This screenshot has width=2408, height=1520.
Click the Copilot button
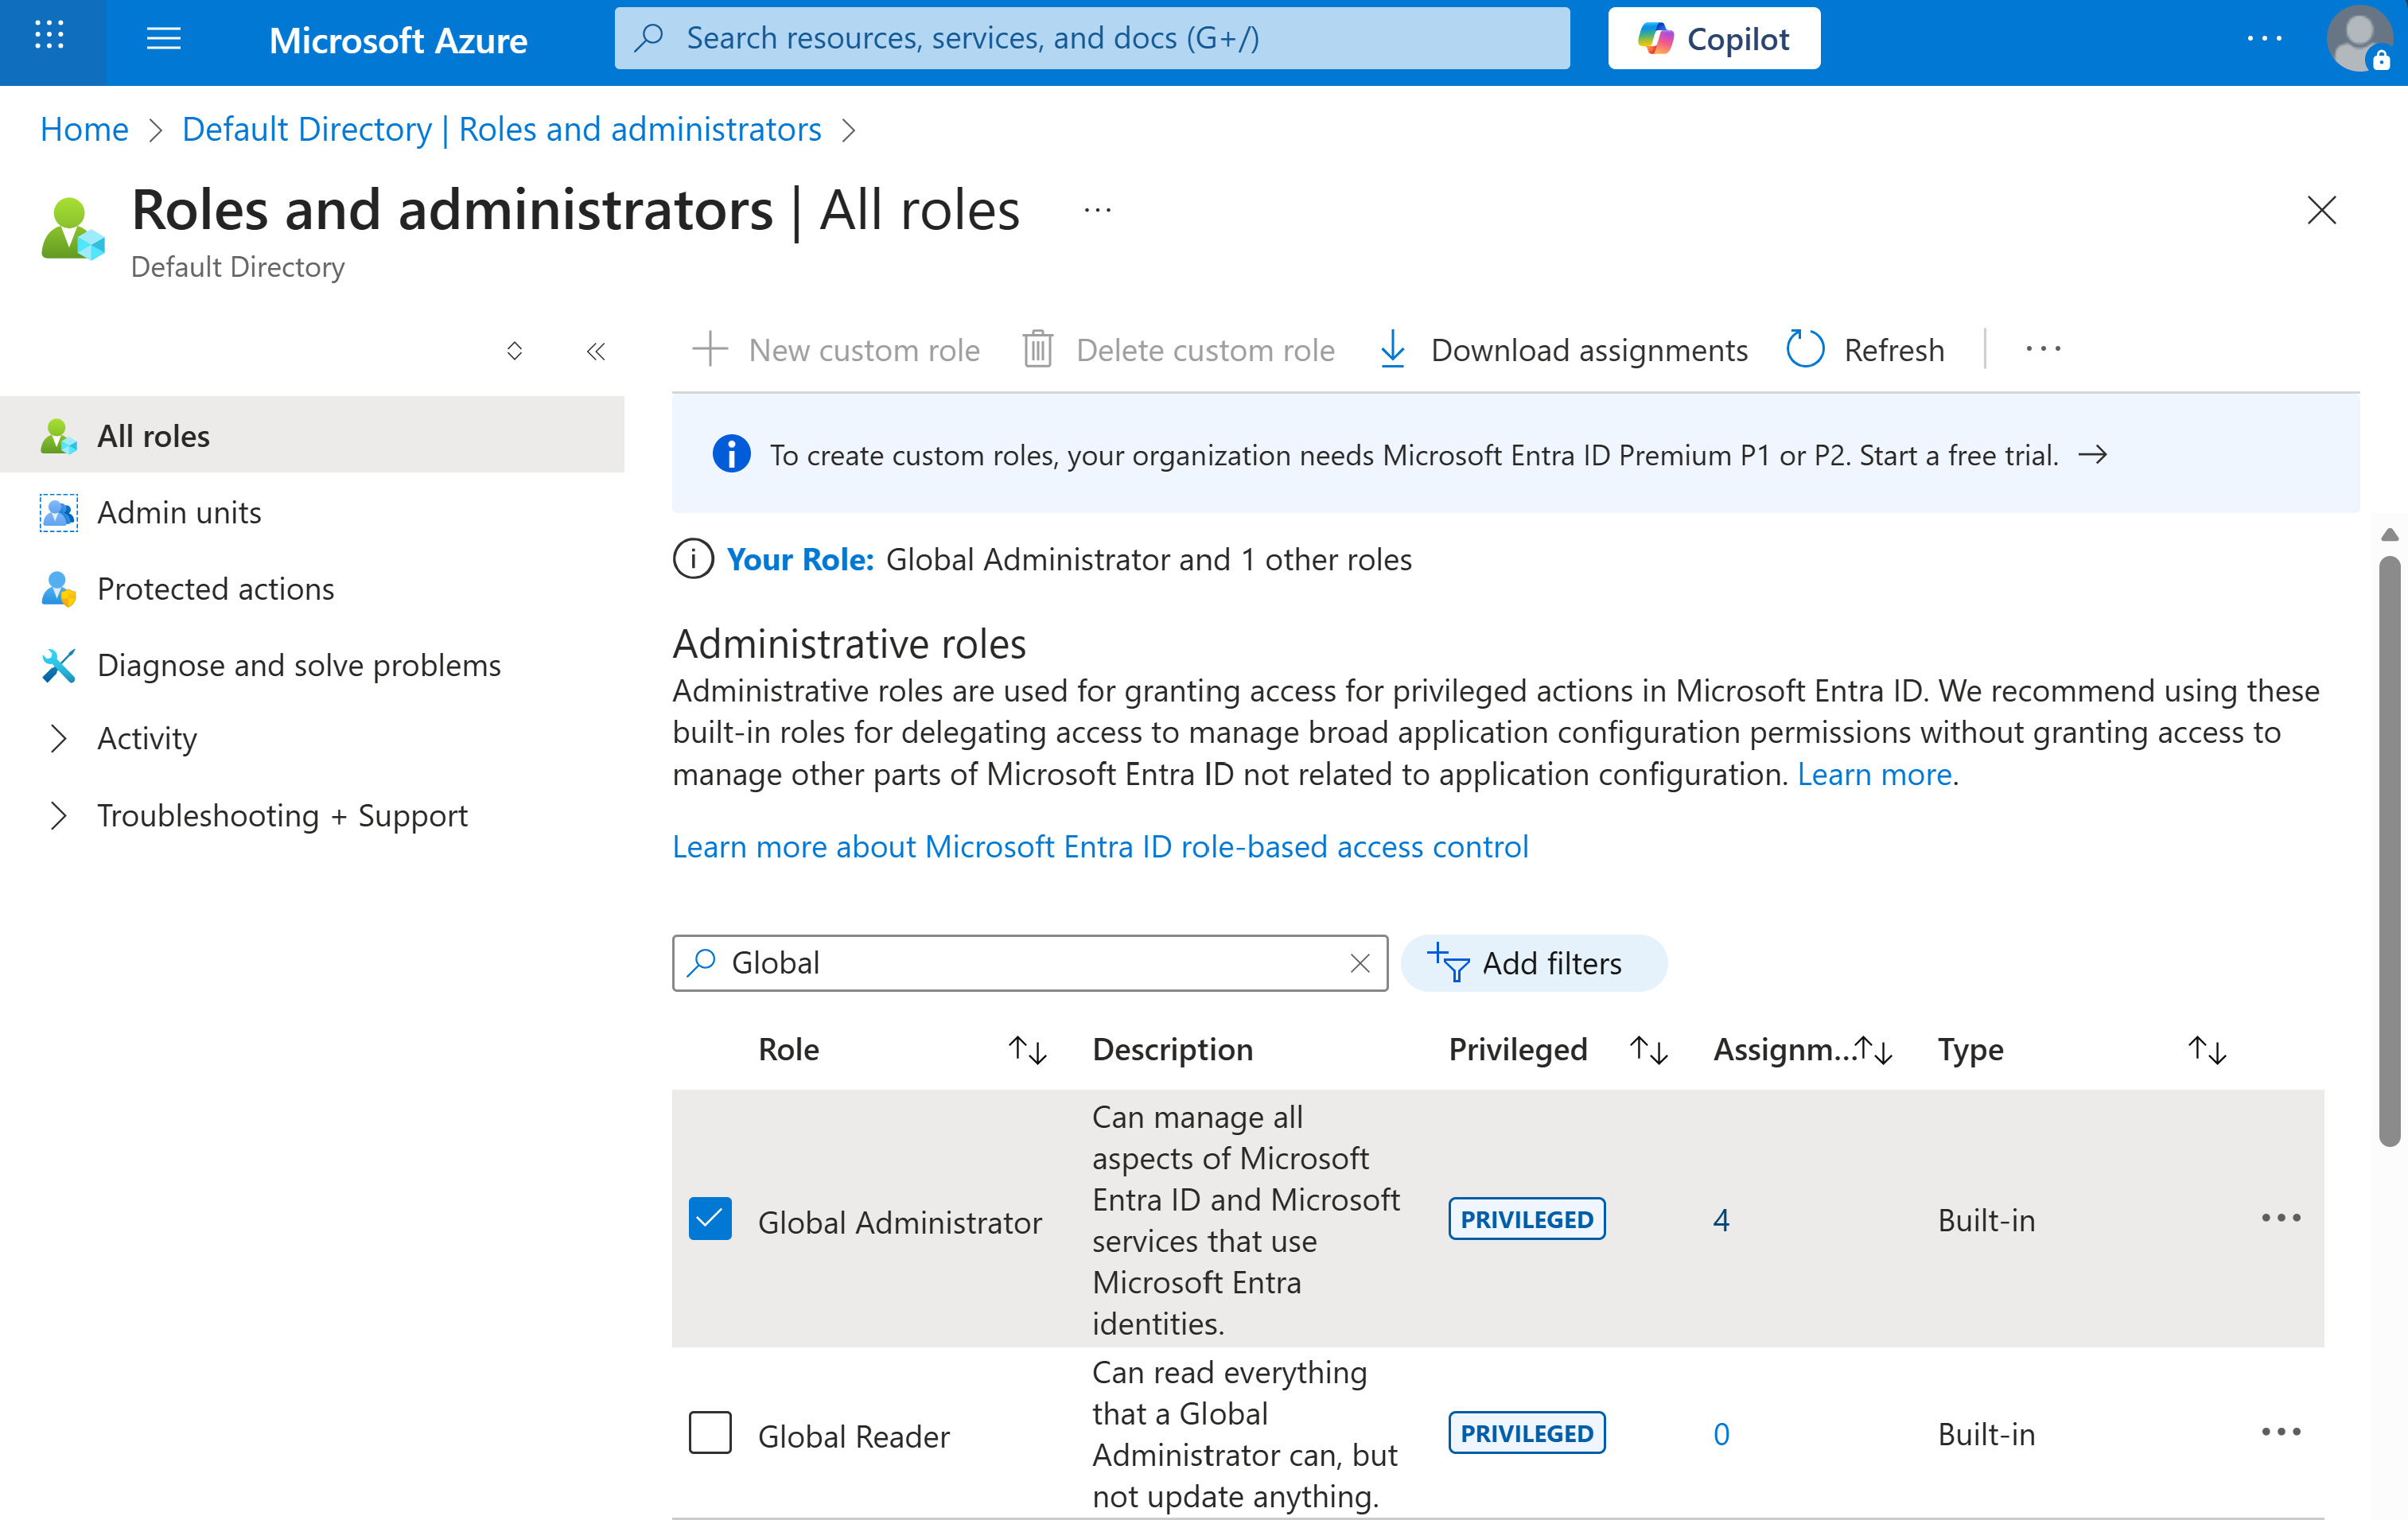1713,39
